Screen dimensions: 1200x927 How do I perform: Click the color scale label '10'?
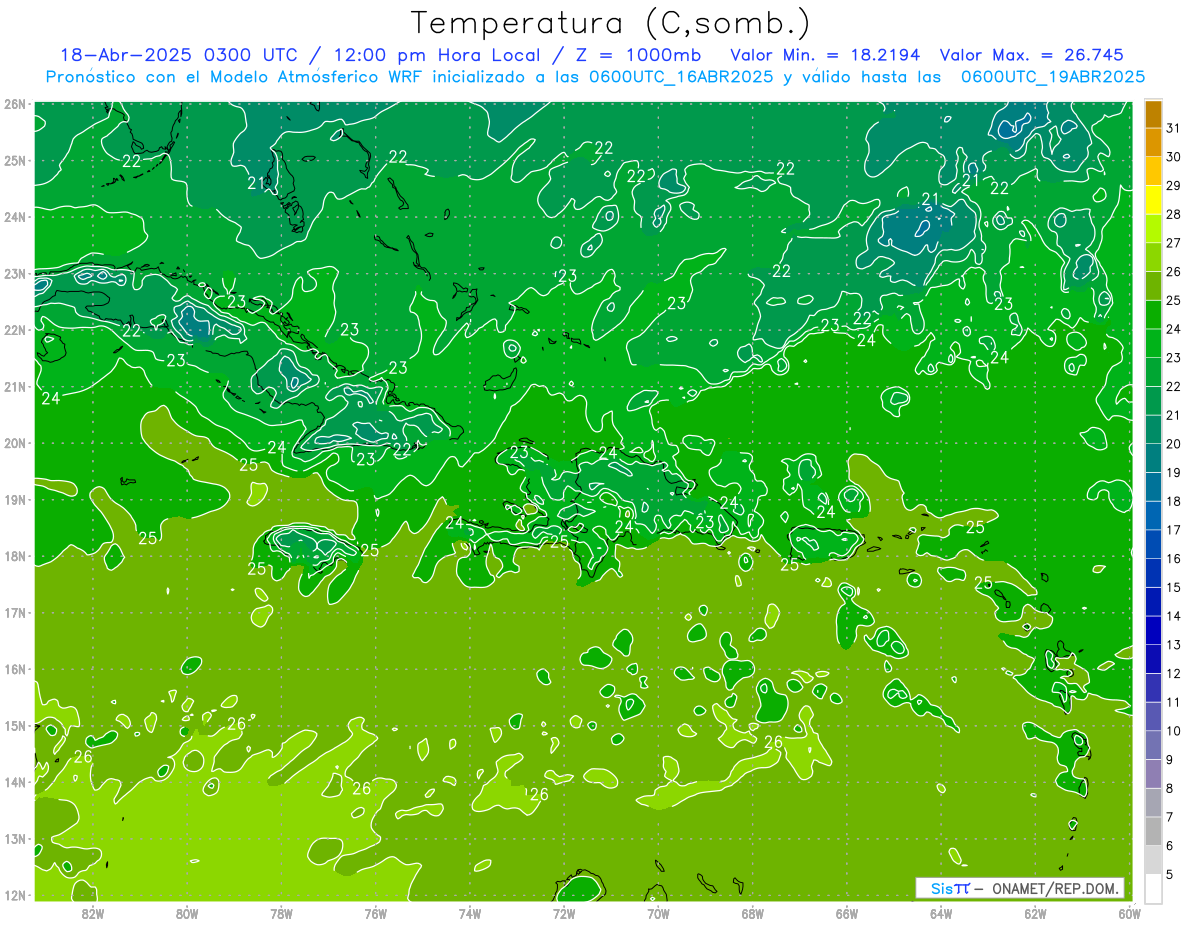pyautogui.click(x=1173, y=731)
